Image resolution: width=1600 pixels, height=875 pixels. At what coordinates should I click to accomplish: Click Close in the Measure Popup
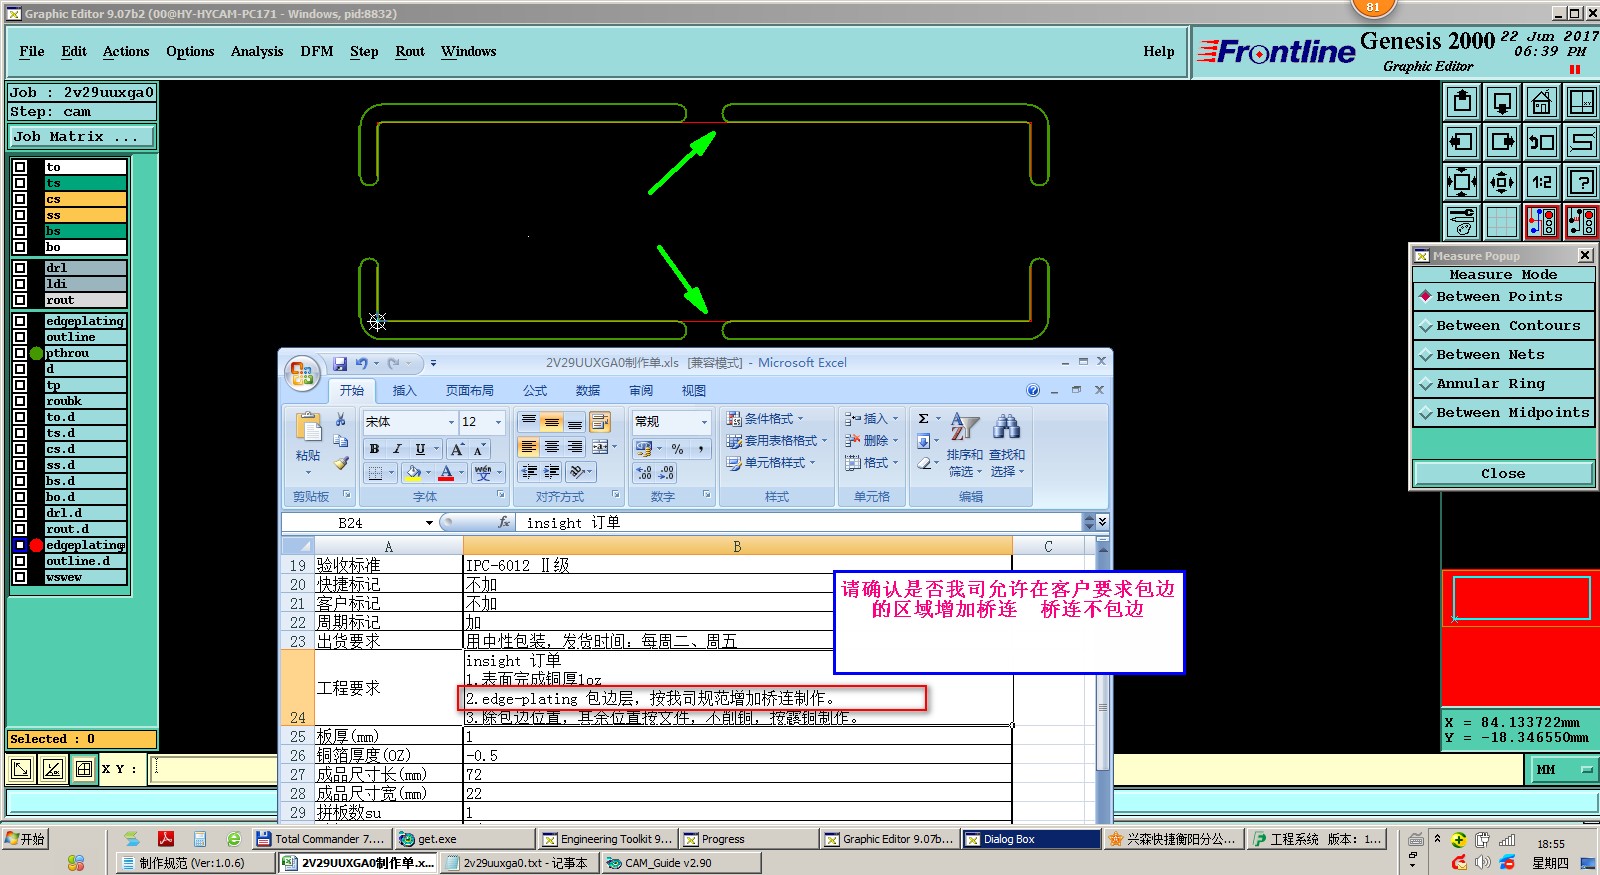pos(1503,474)
